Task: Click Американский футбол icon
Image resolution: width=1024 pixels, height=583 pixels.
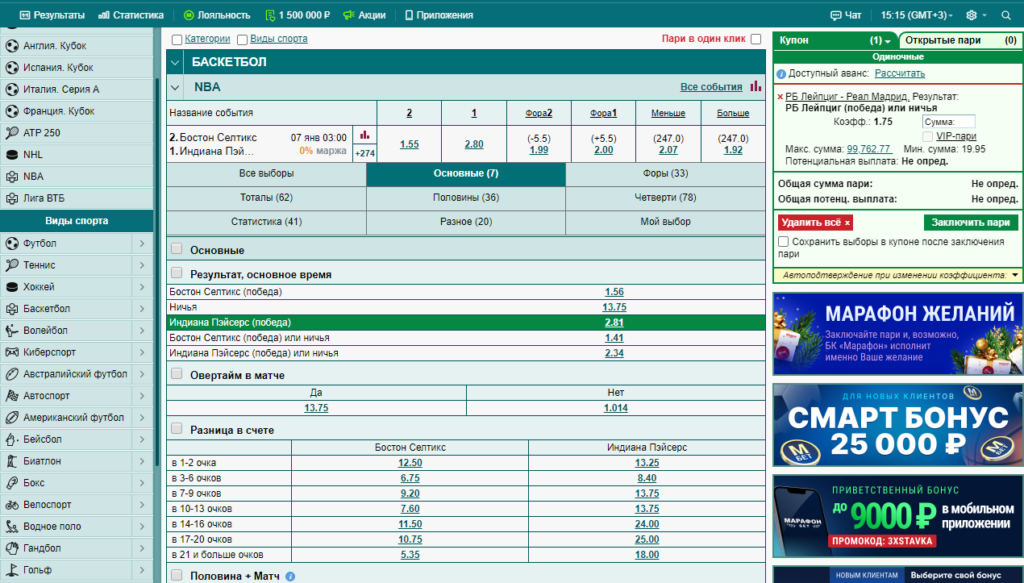Action: click(x=12, y=417)
